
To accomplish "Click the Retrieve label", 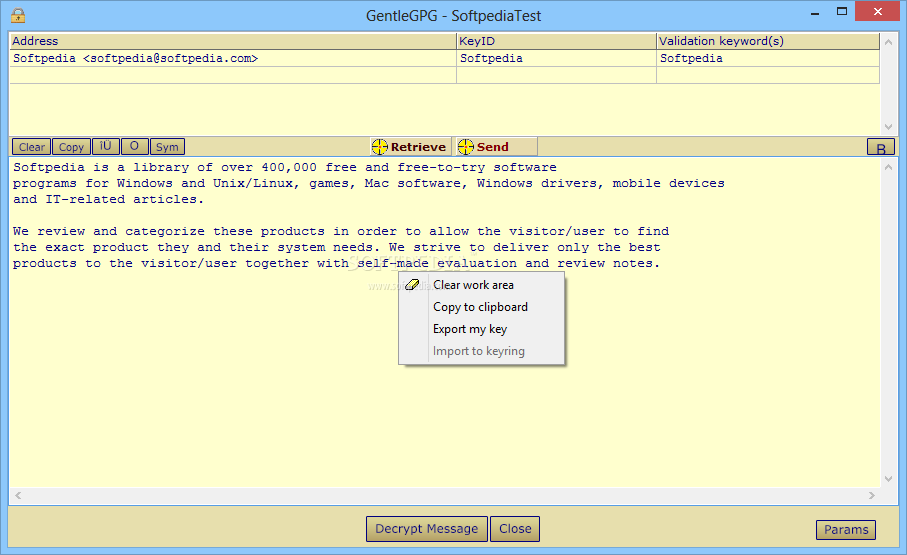I will click(418, 147).
